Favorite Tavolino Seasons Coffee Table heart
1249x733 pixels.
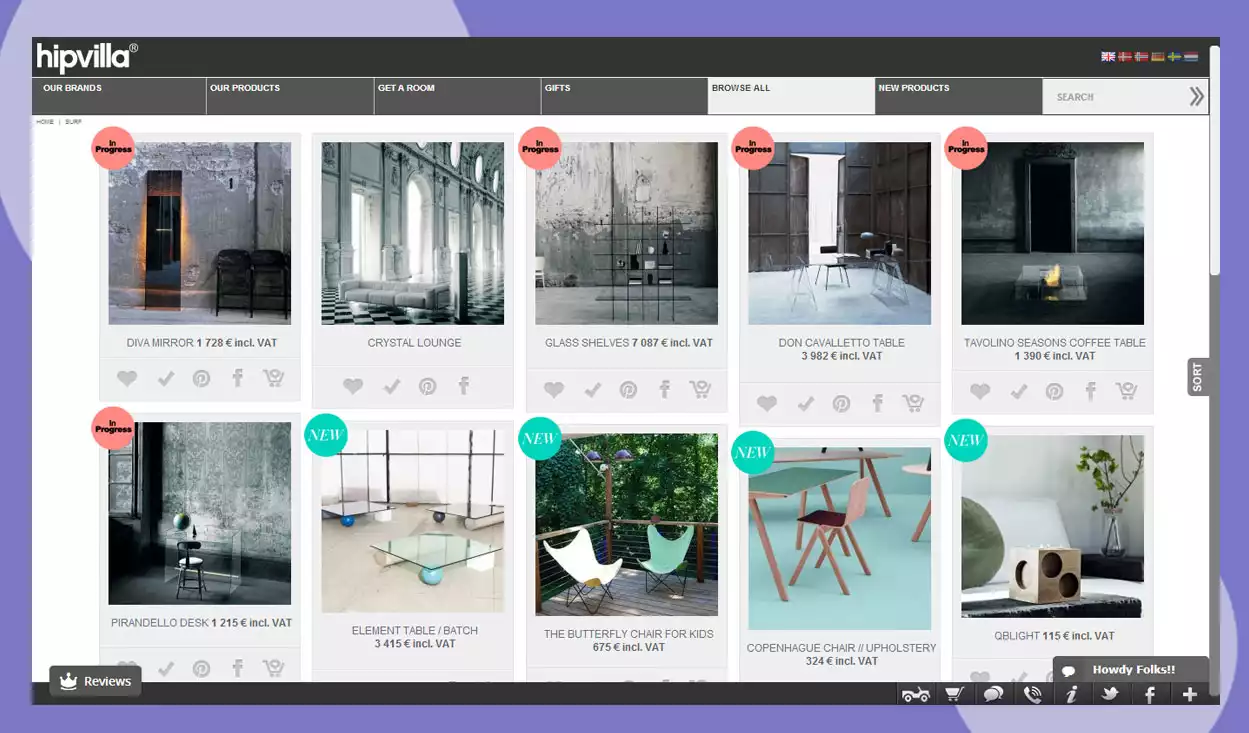coord(980,391)
